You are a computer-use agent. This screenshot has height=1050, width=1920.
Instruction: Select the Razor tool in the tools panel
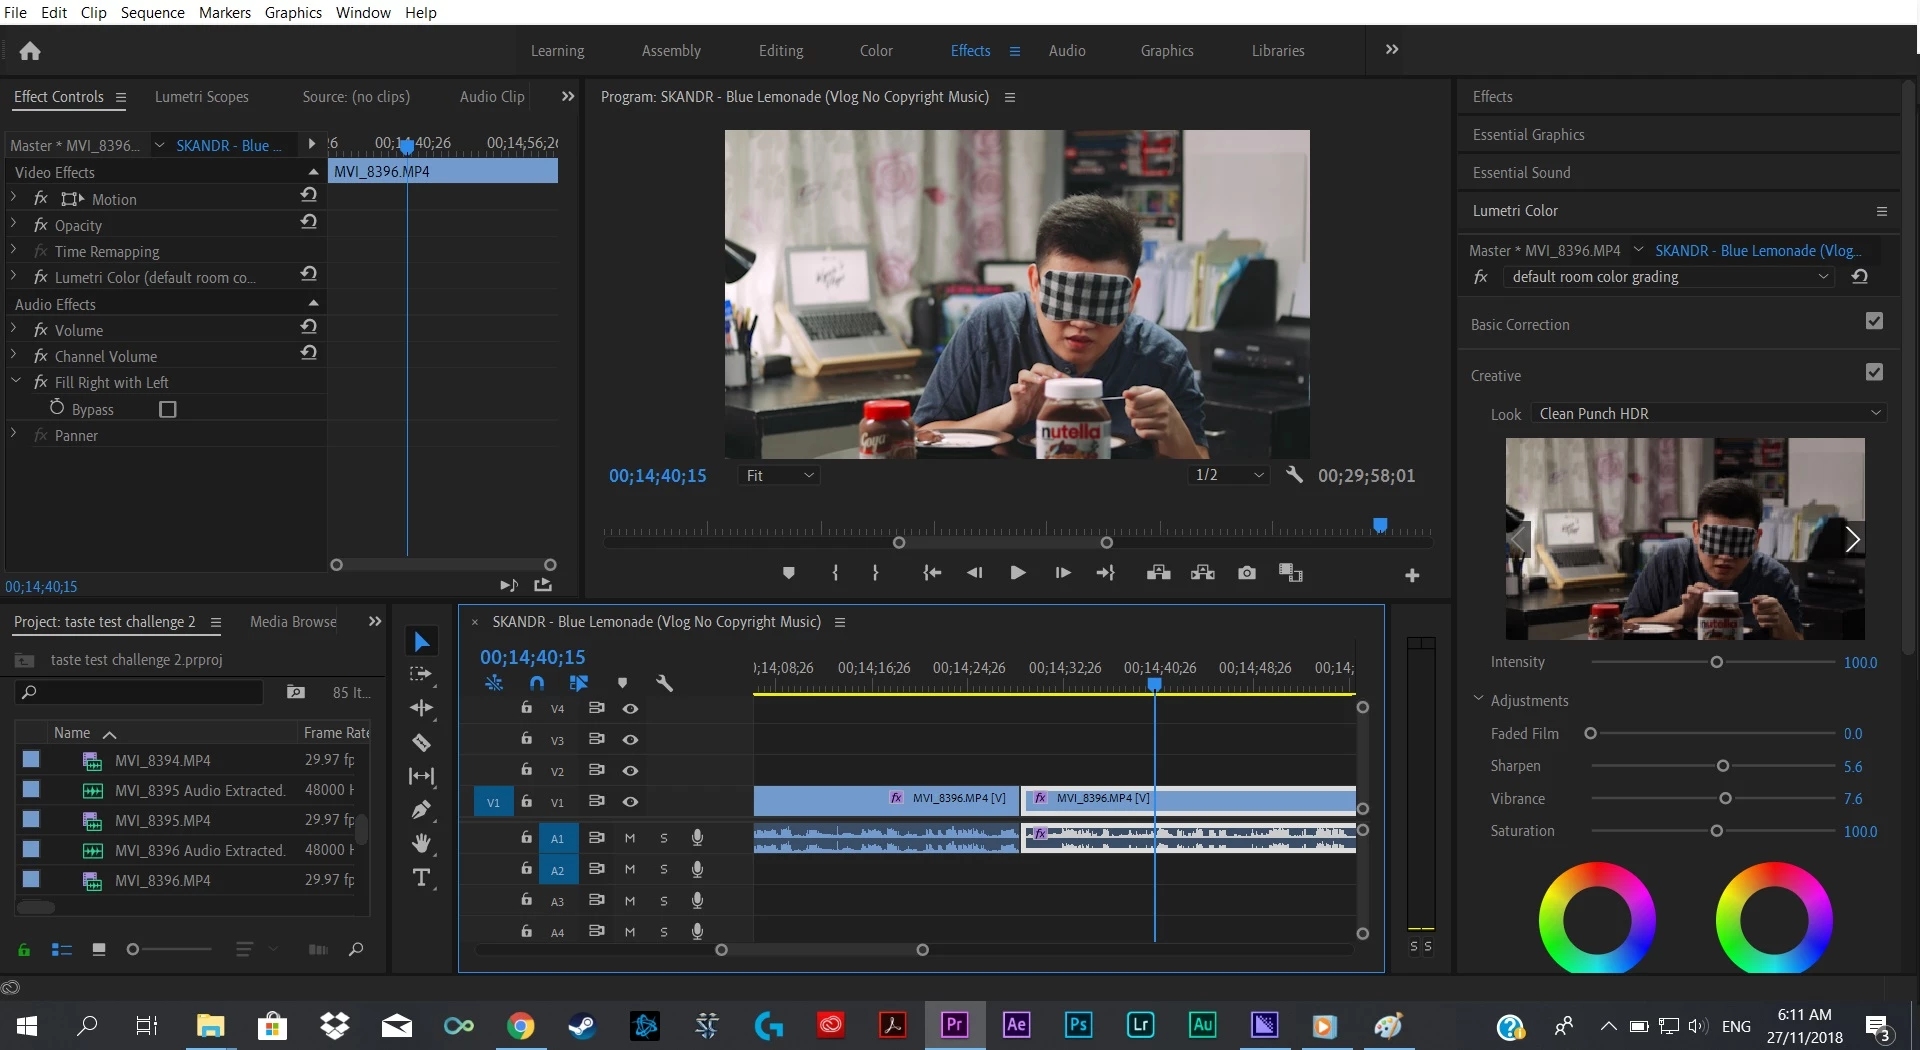tap(421, 742)
